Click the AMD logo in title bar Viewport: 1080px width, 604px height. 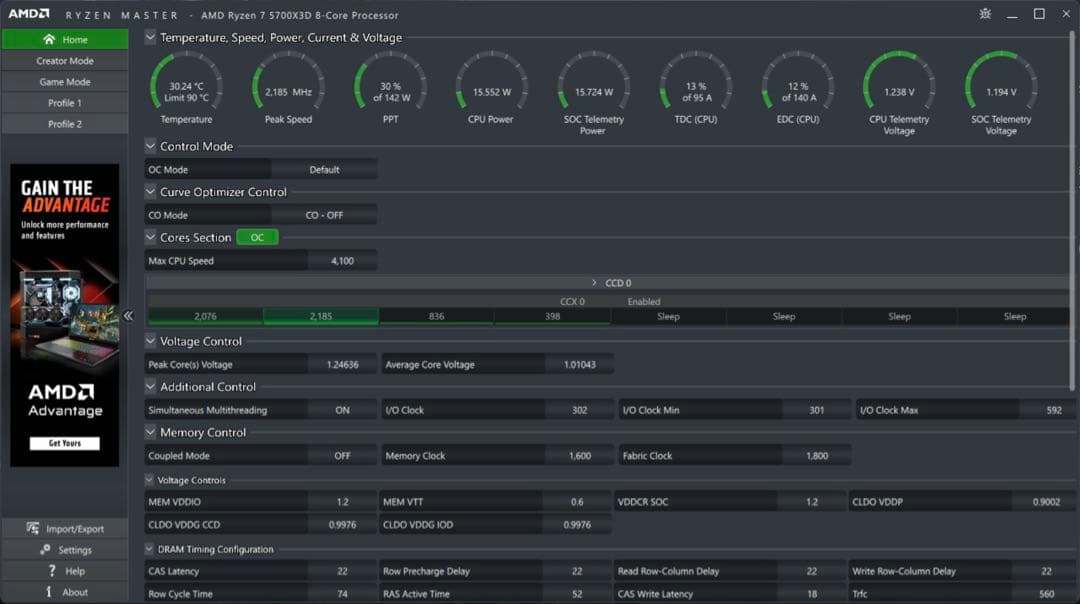pyautogui.click(x=29, y=14)
